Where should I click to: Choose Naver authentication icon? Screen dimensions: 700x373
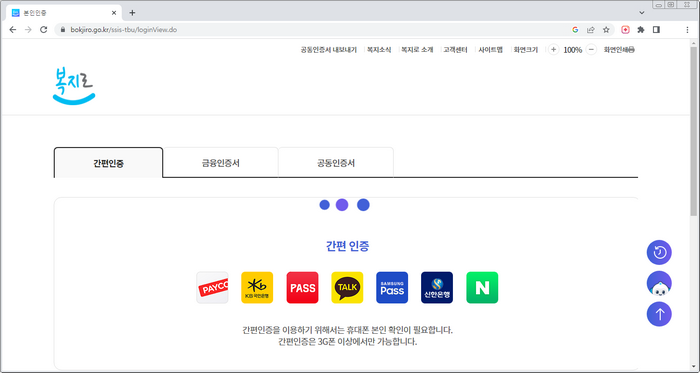(482, 288)
